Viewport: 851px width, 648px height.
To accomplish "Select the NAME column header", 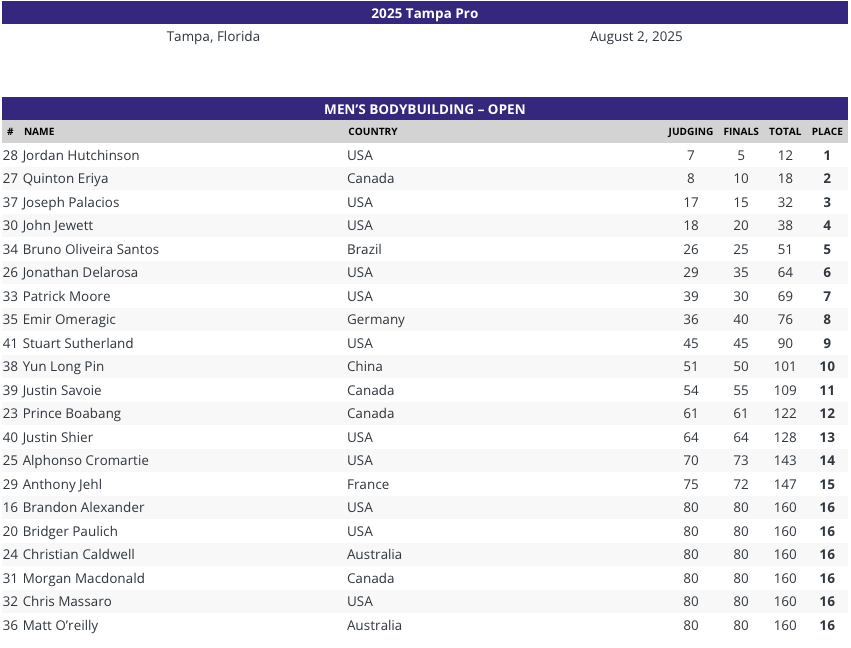I will (39, 131).
